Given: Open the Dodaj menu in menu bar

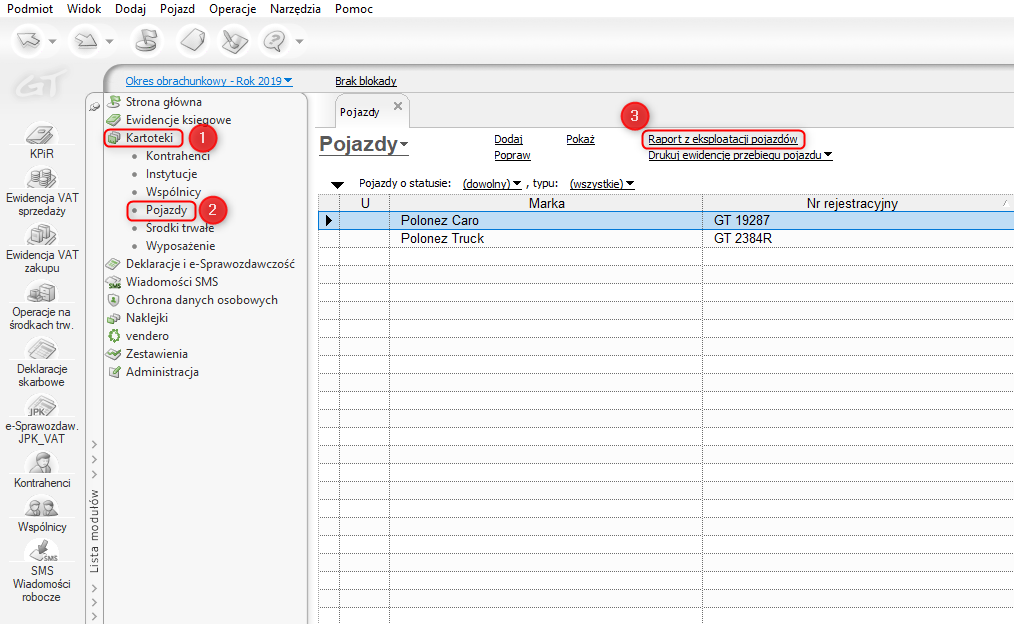Looking at the screenshot, I should (x=131, y=9).
